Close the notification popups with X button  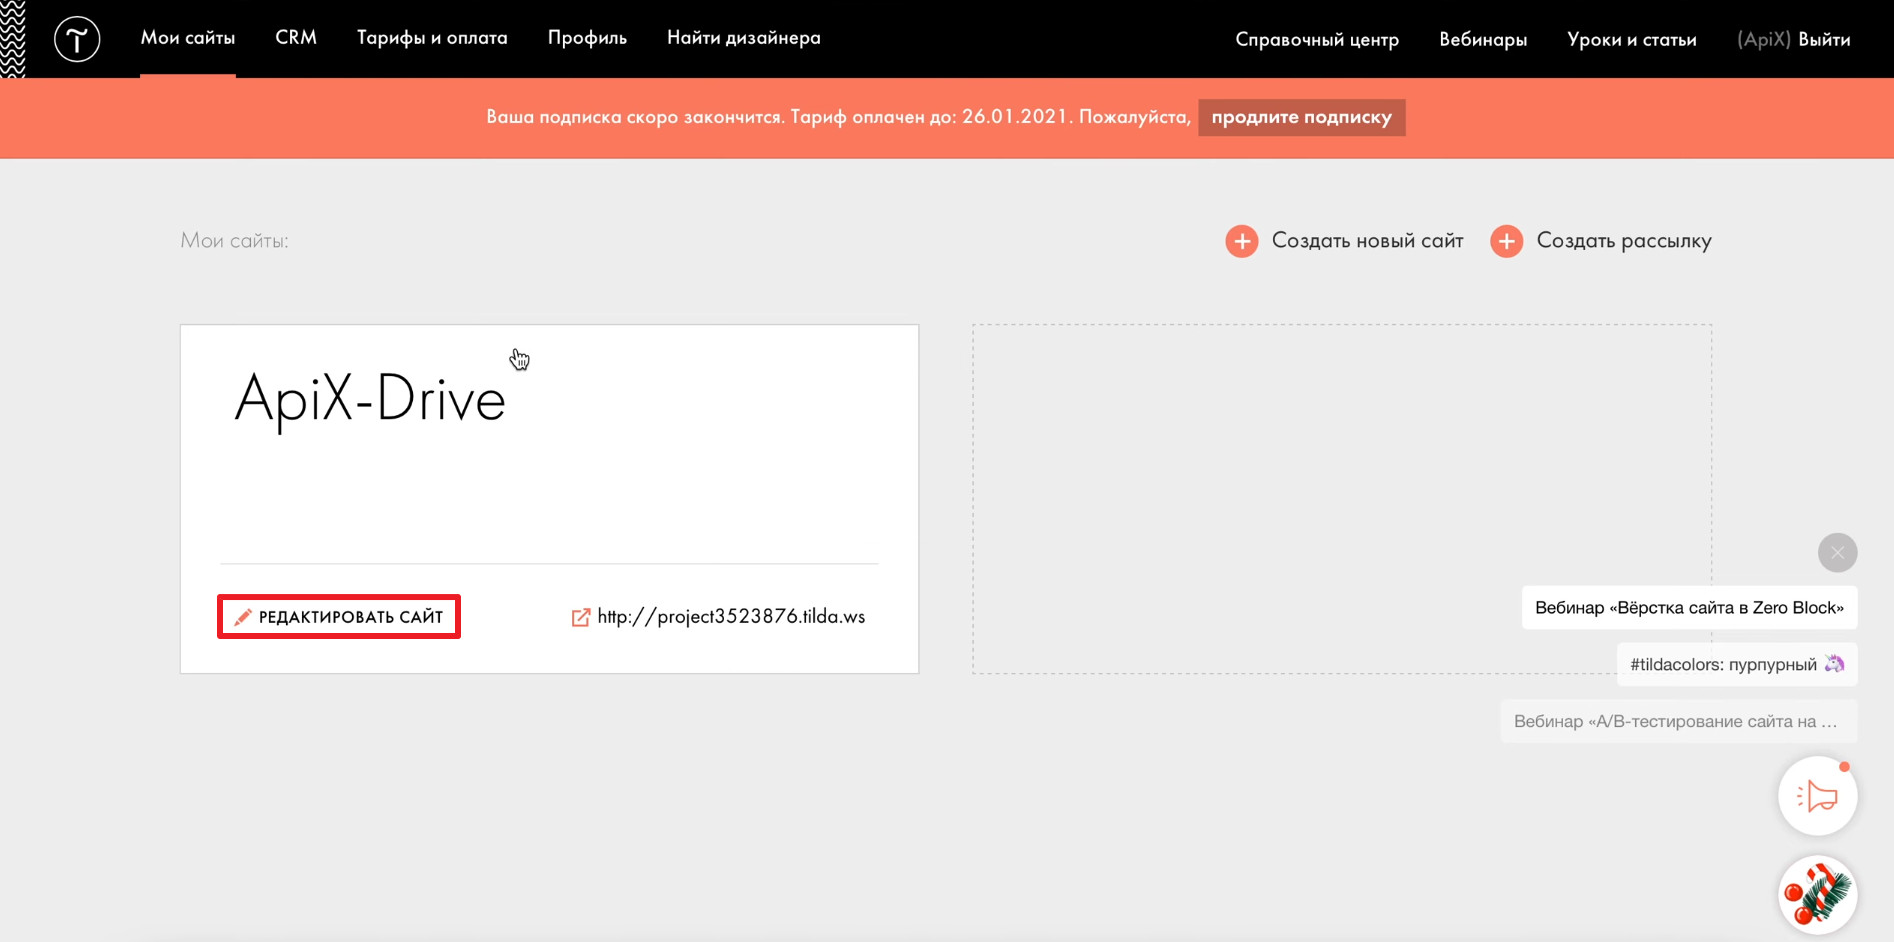1837,553
